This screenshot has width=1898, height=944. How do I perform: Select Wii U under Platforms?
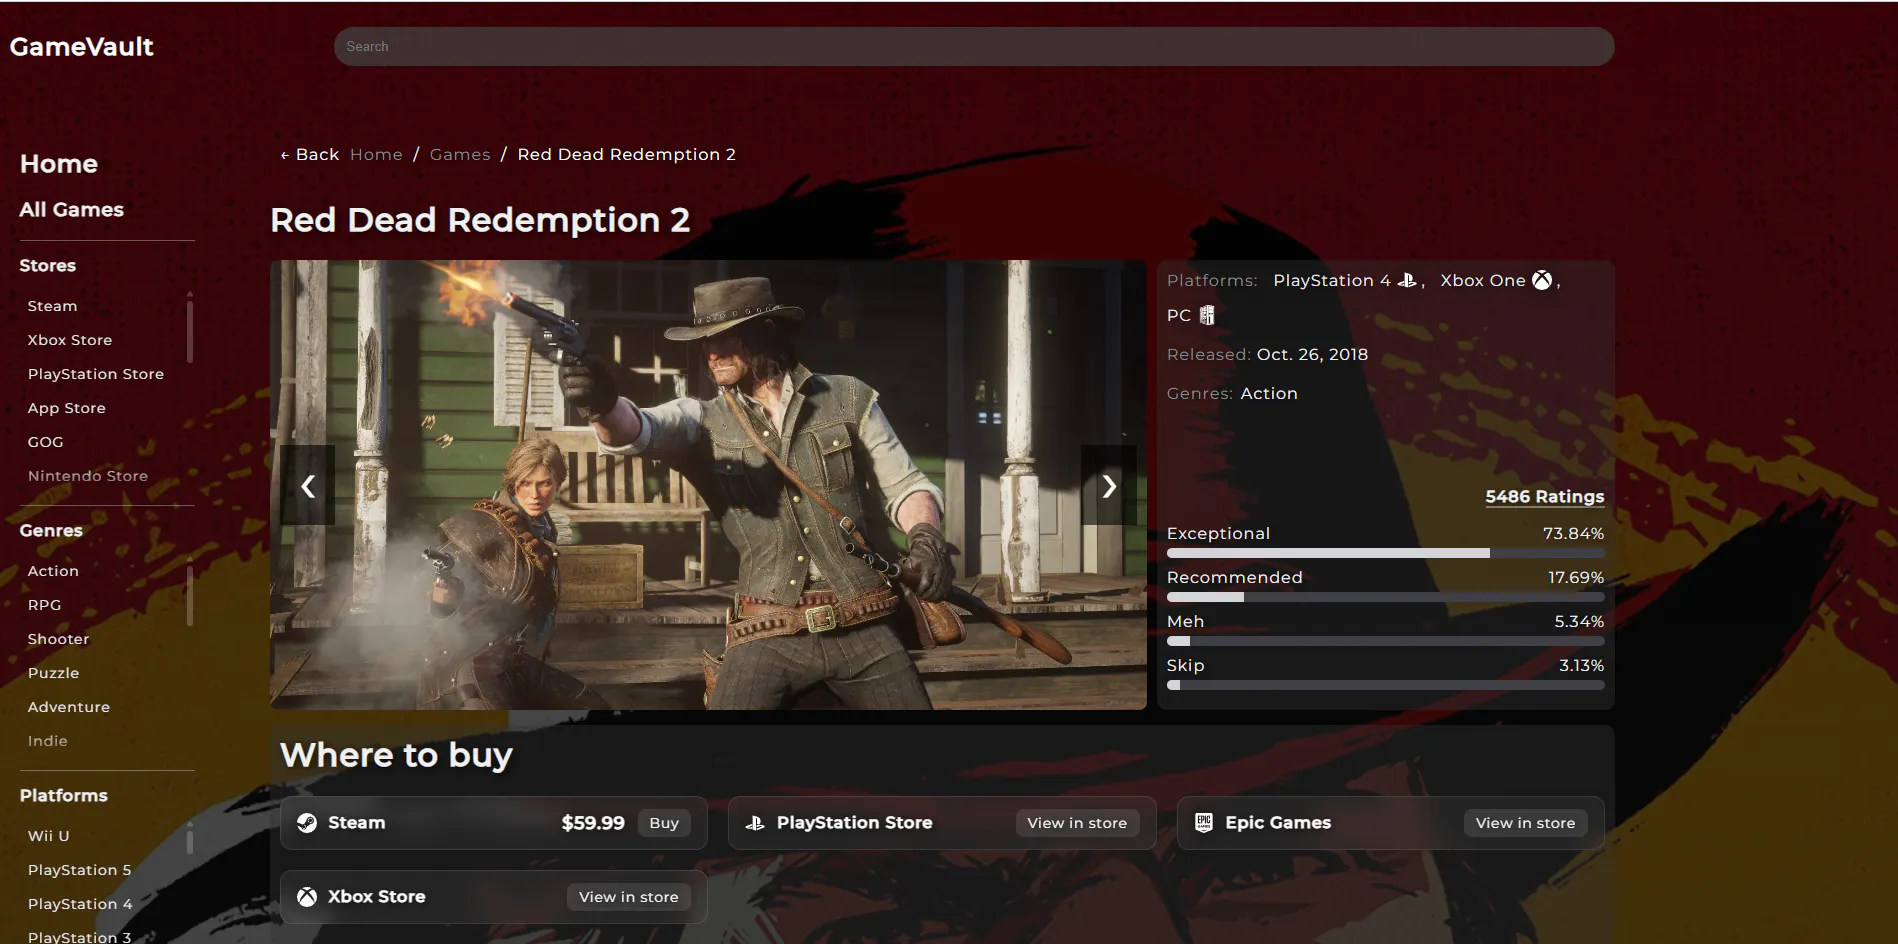[x=49, y=836]
